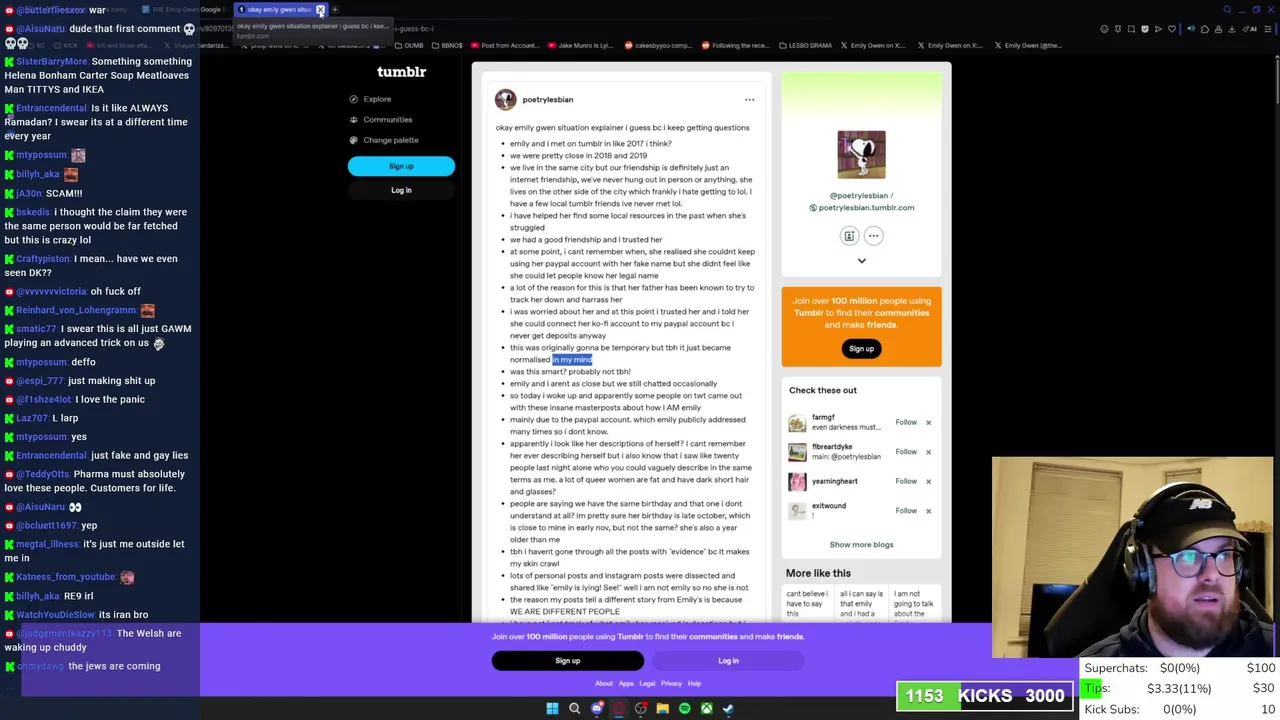Open the emoji picker icon in browser toolbar
1280x720 pixels.
coord(1104,29)
